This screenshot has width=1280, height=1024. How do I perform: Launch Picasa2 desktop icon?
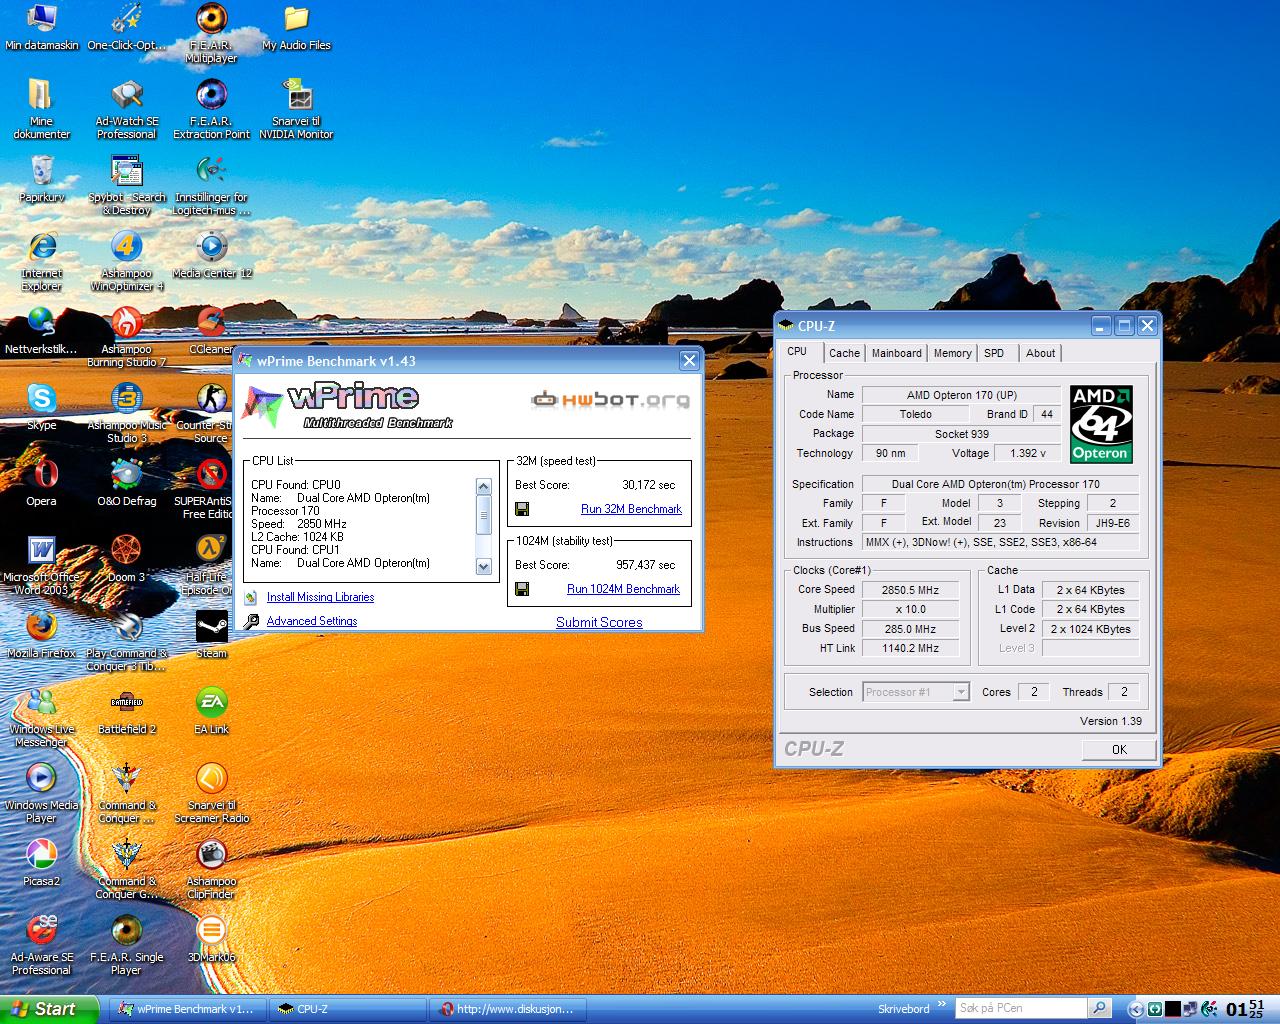pos(41,855)
